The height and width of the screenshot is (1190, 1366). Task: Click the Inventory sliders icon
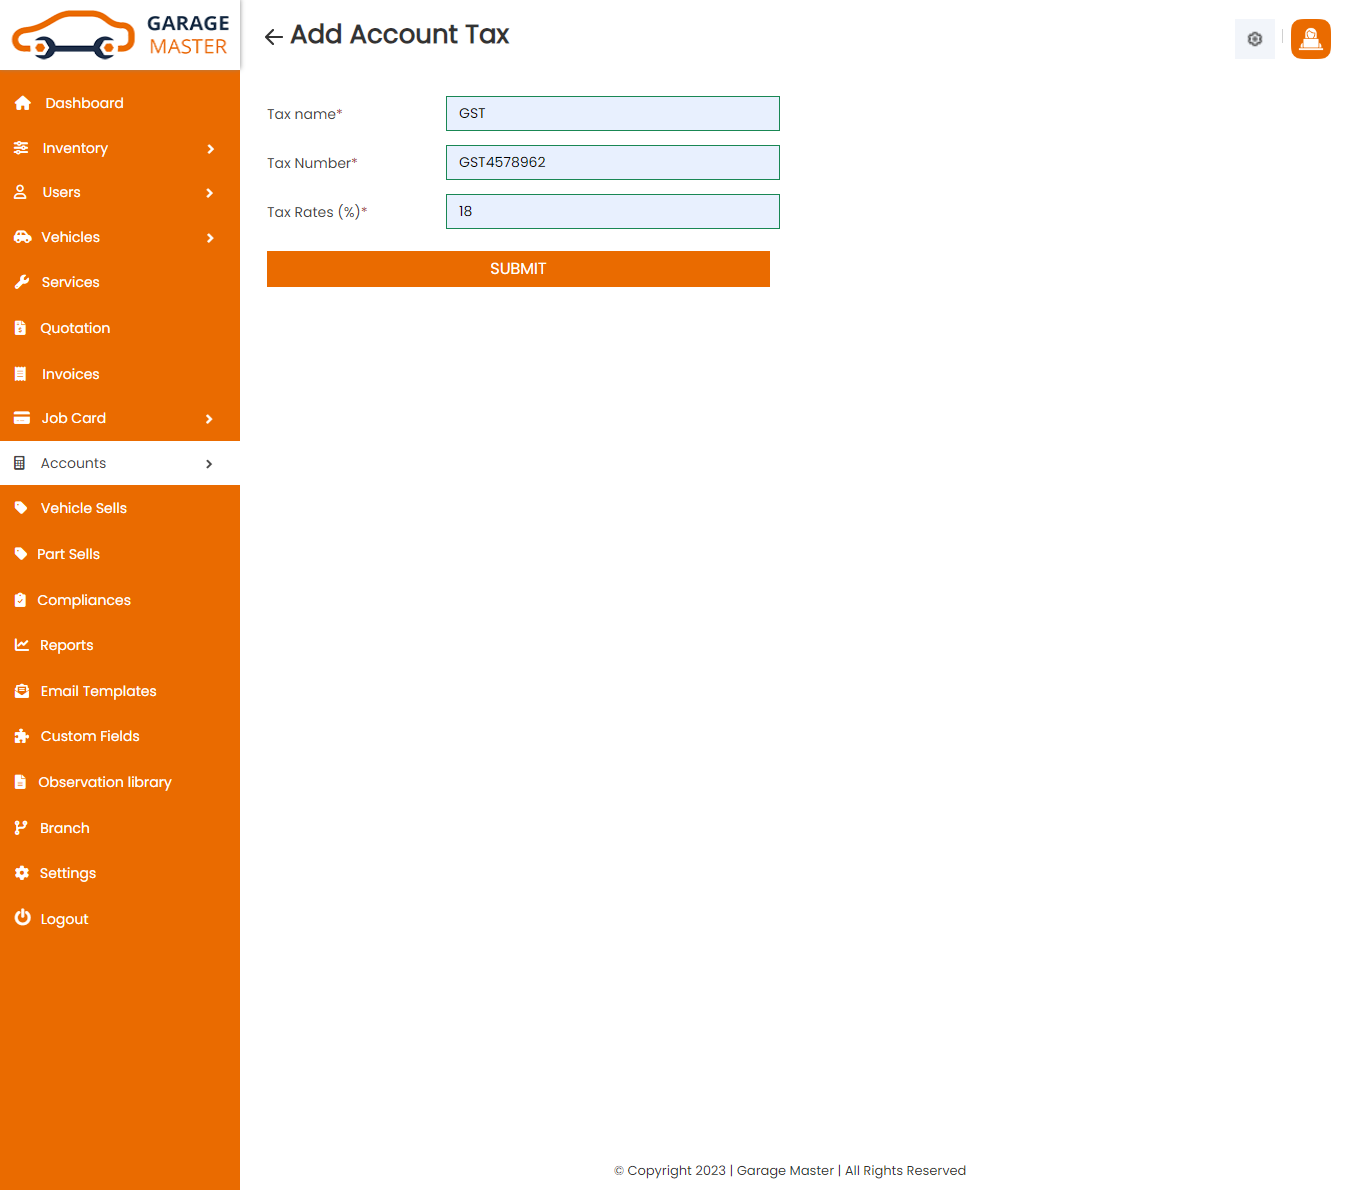tap(22, 147)
